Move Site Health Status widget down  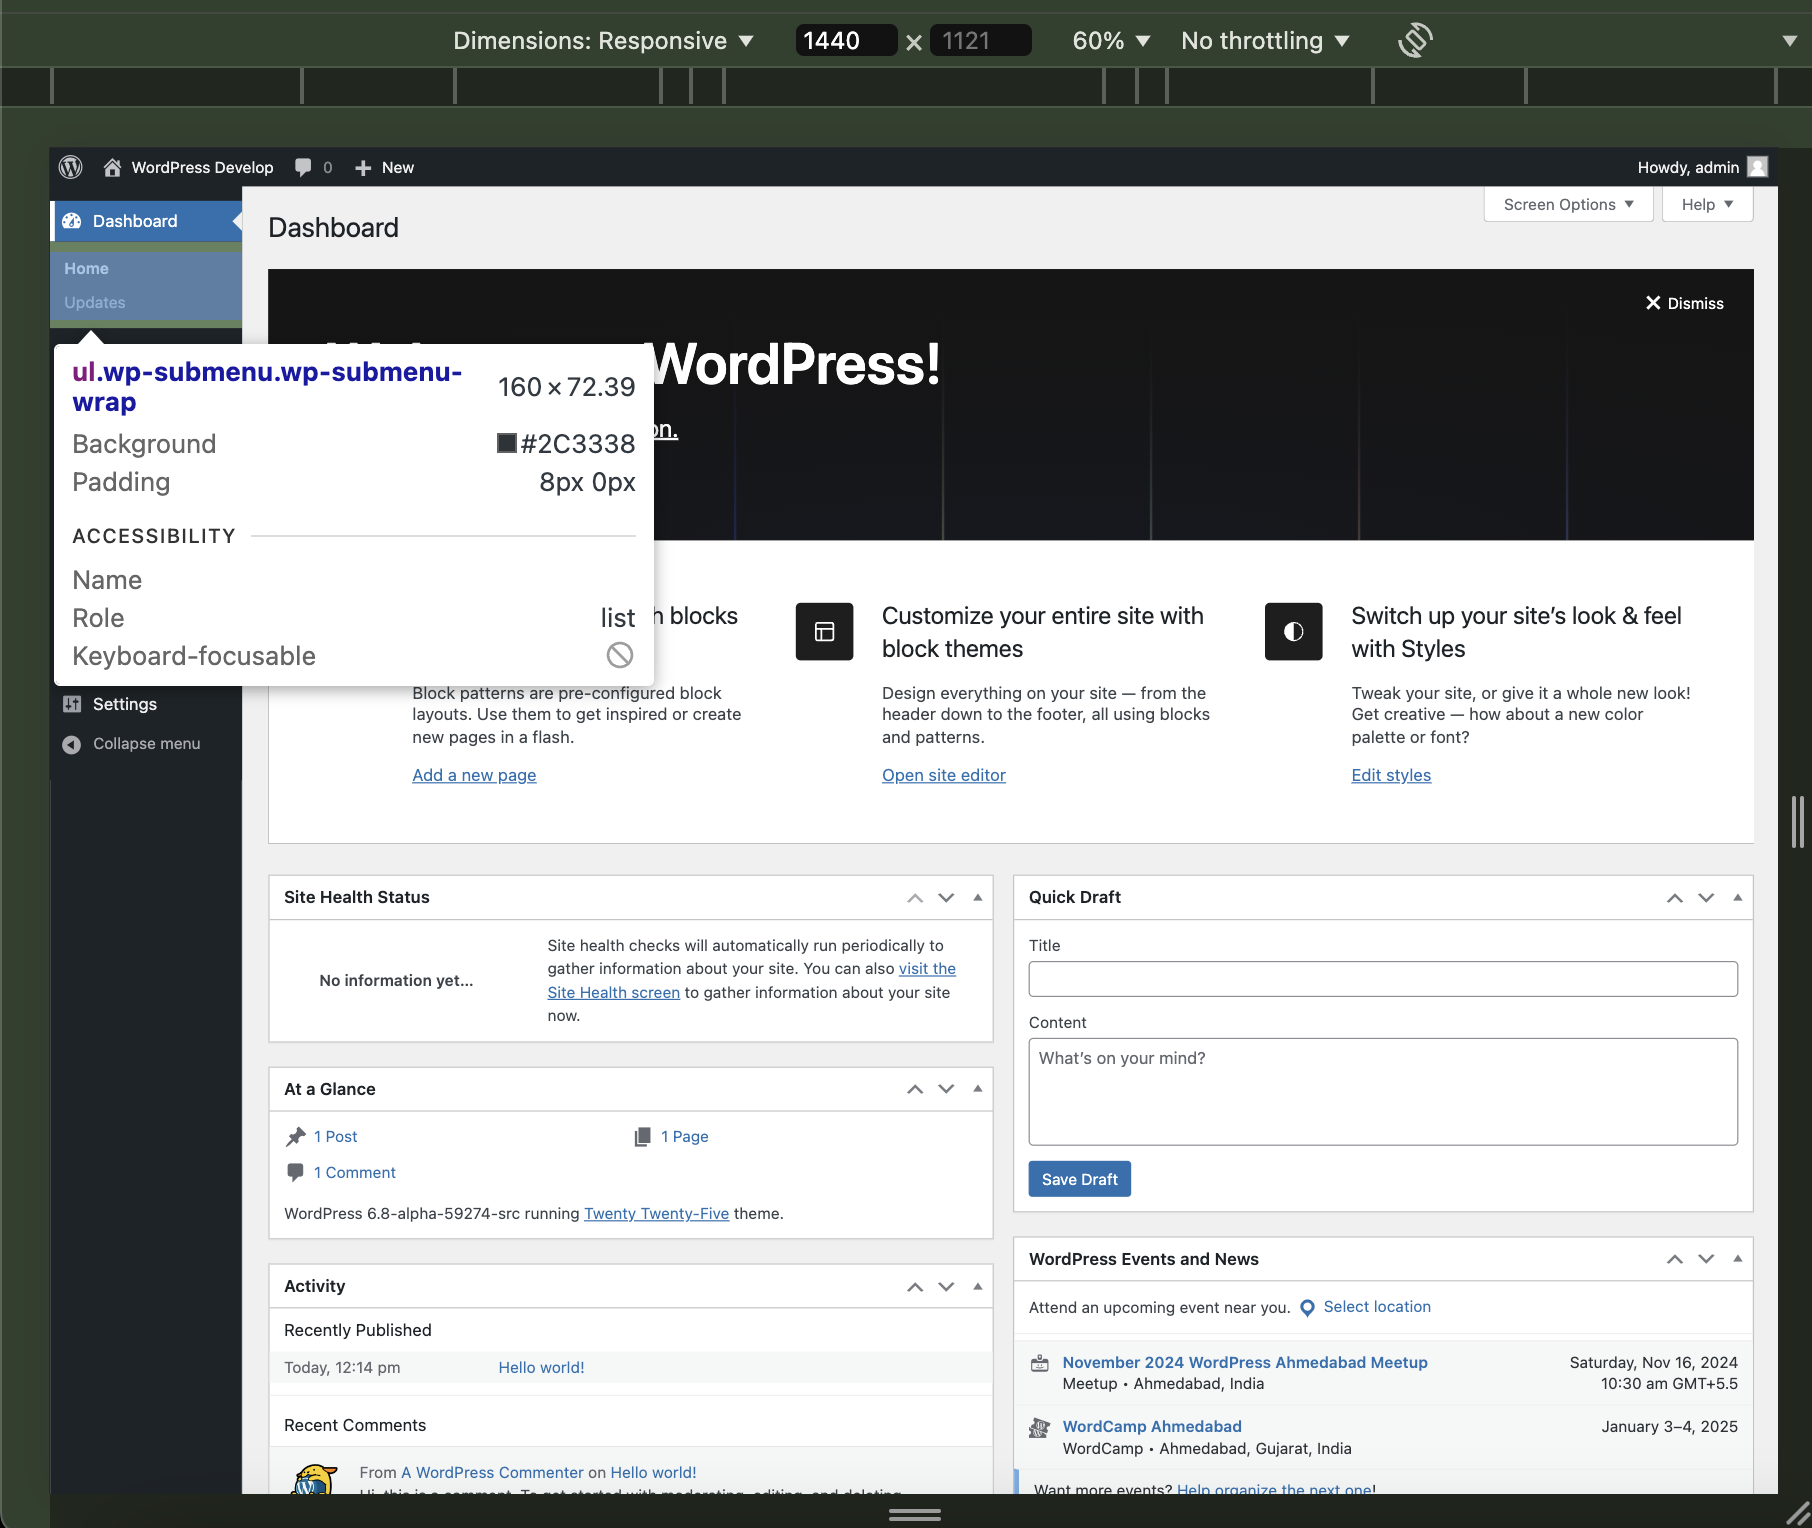(946, 898)
